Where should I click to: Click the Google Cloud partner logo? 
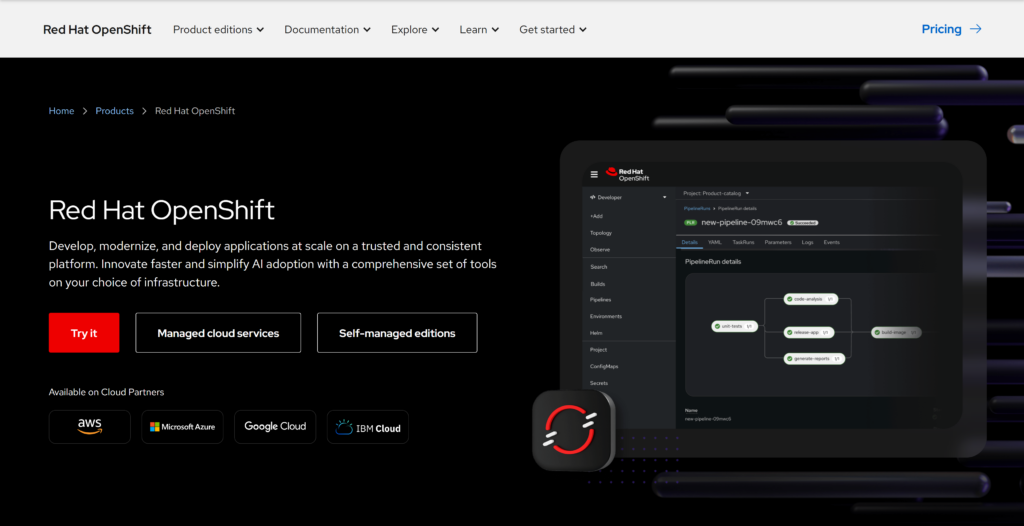275,427
